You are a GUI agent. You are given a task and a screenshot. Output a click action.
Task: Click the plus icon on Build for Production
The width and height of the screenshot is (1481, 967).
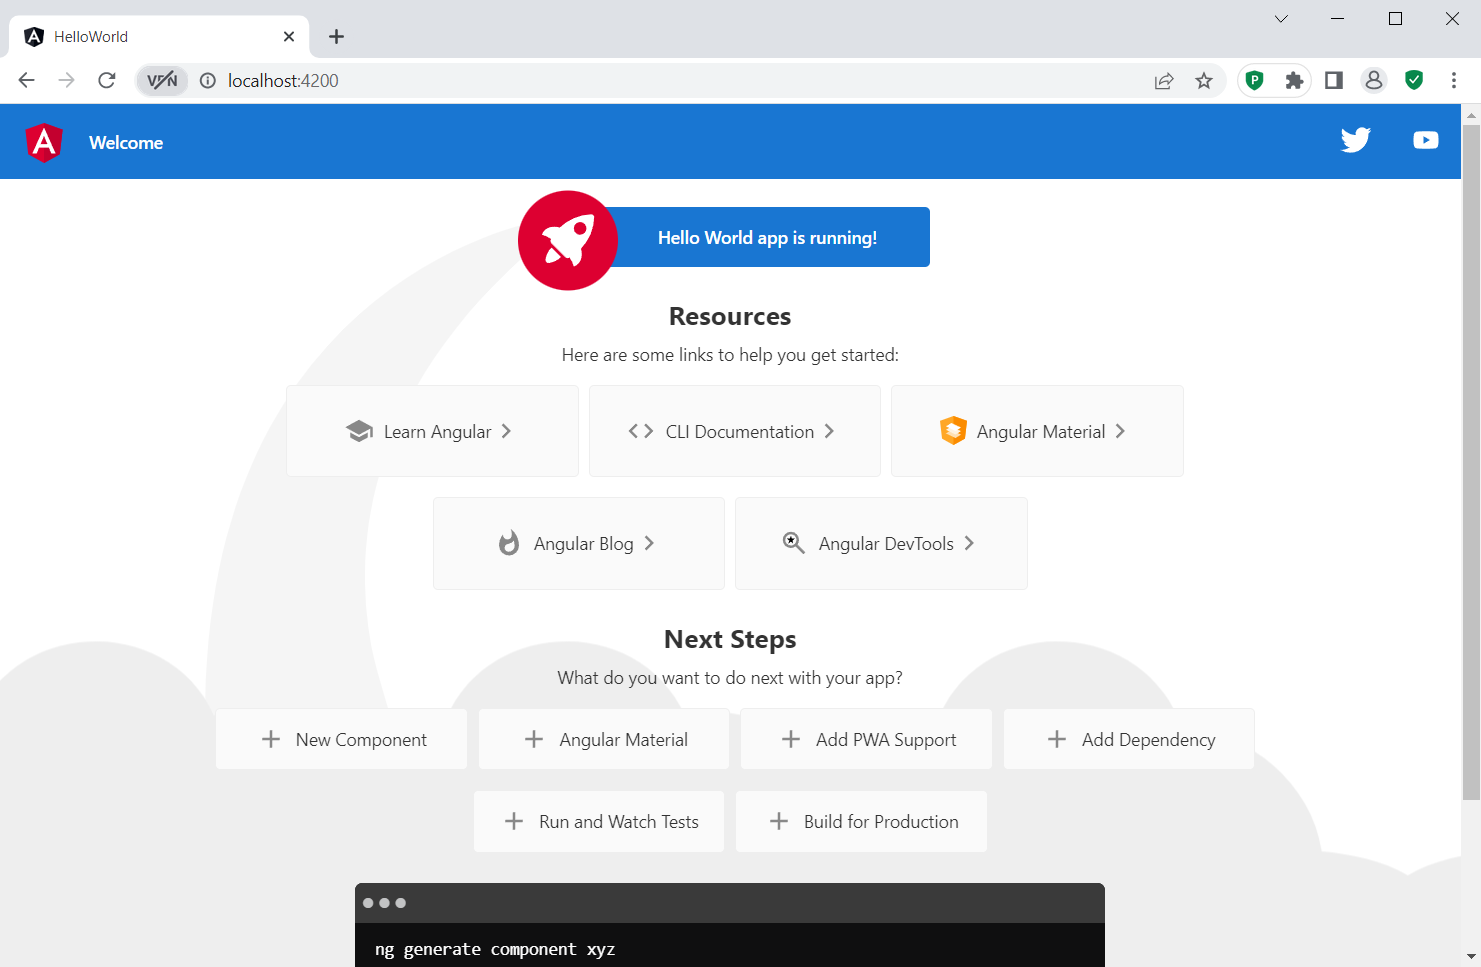[x=779, y=821]
